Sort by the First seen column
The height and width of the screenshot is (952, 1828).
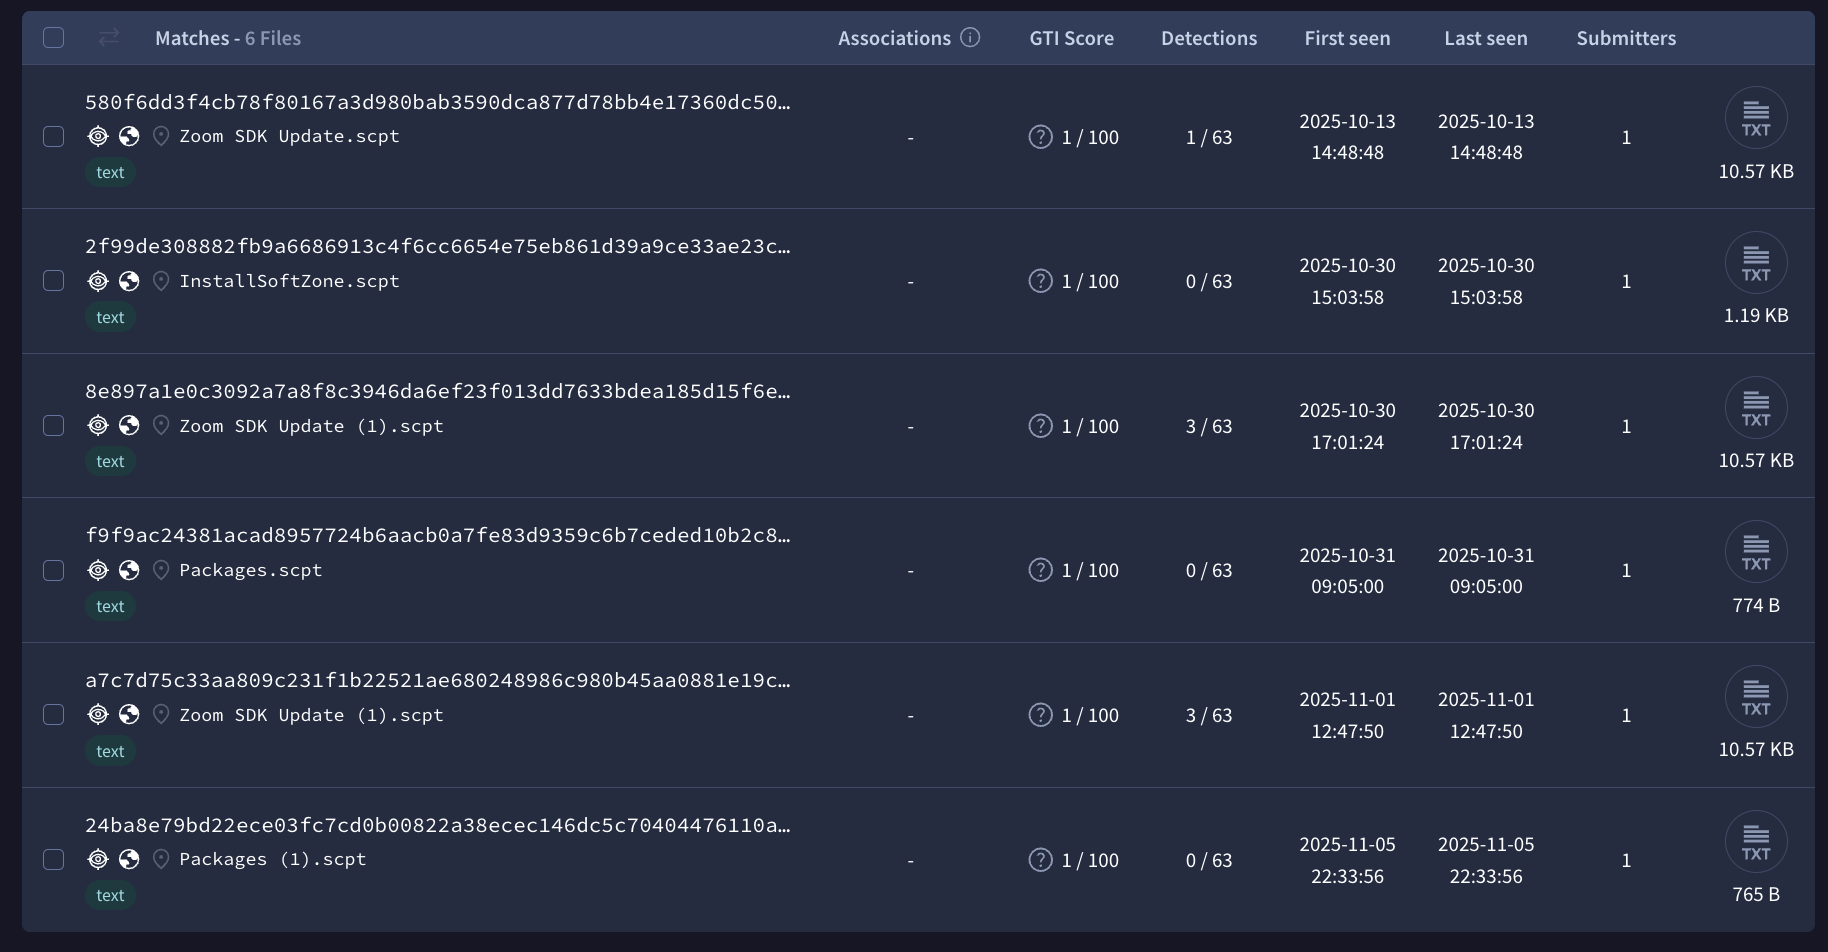click(1347, 38)
